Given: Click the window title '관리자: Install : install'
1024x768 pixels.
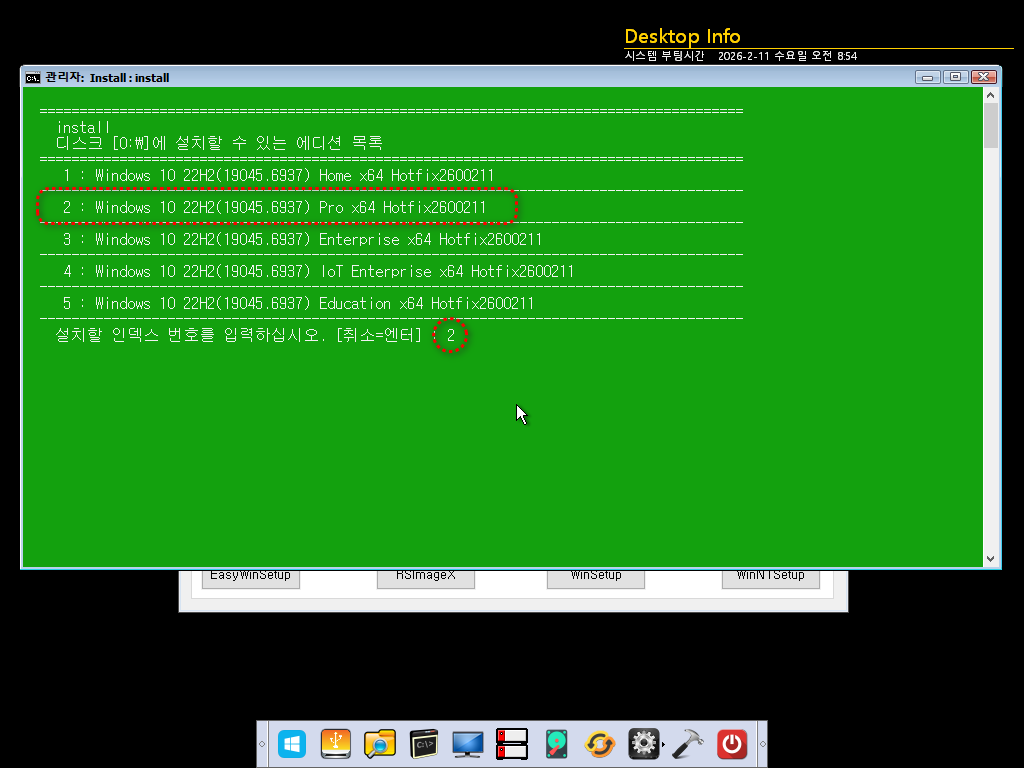Looking at the screenshot, I should click(x=107, y=78).
